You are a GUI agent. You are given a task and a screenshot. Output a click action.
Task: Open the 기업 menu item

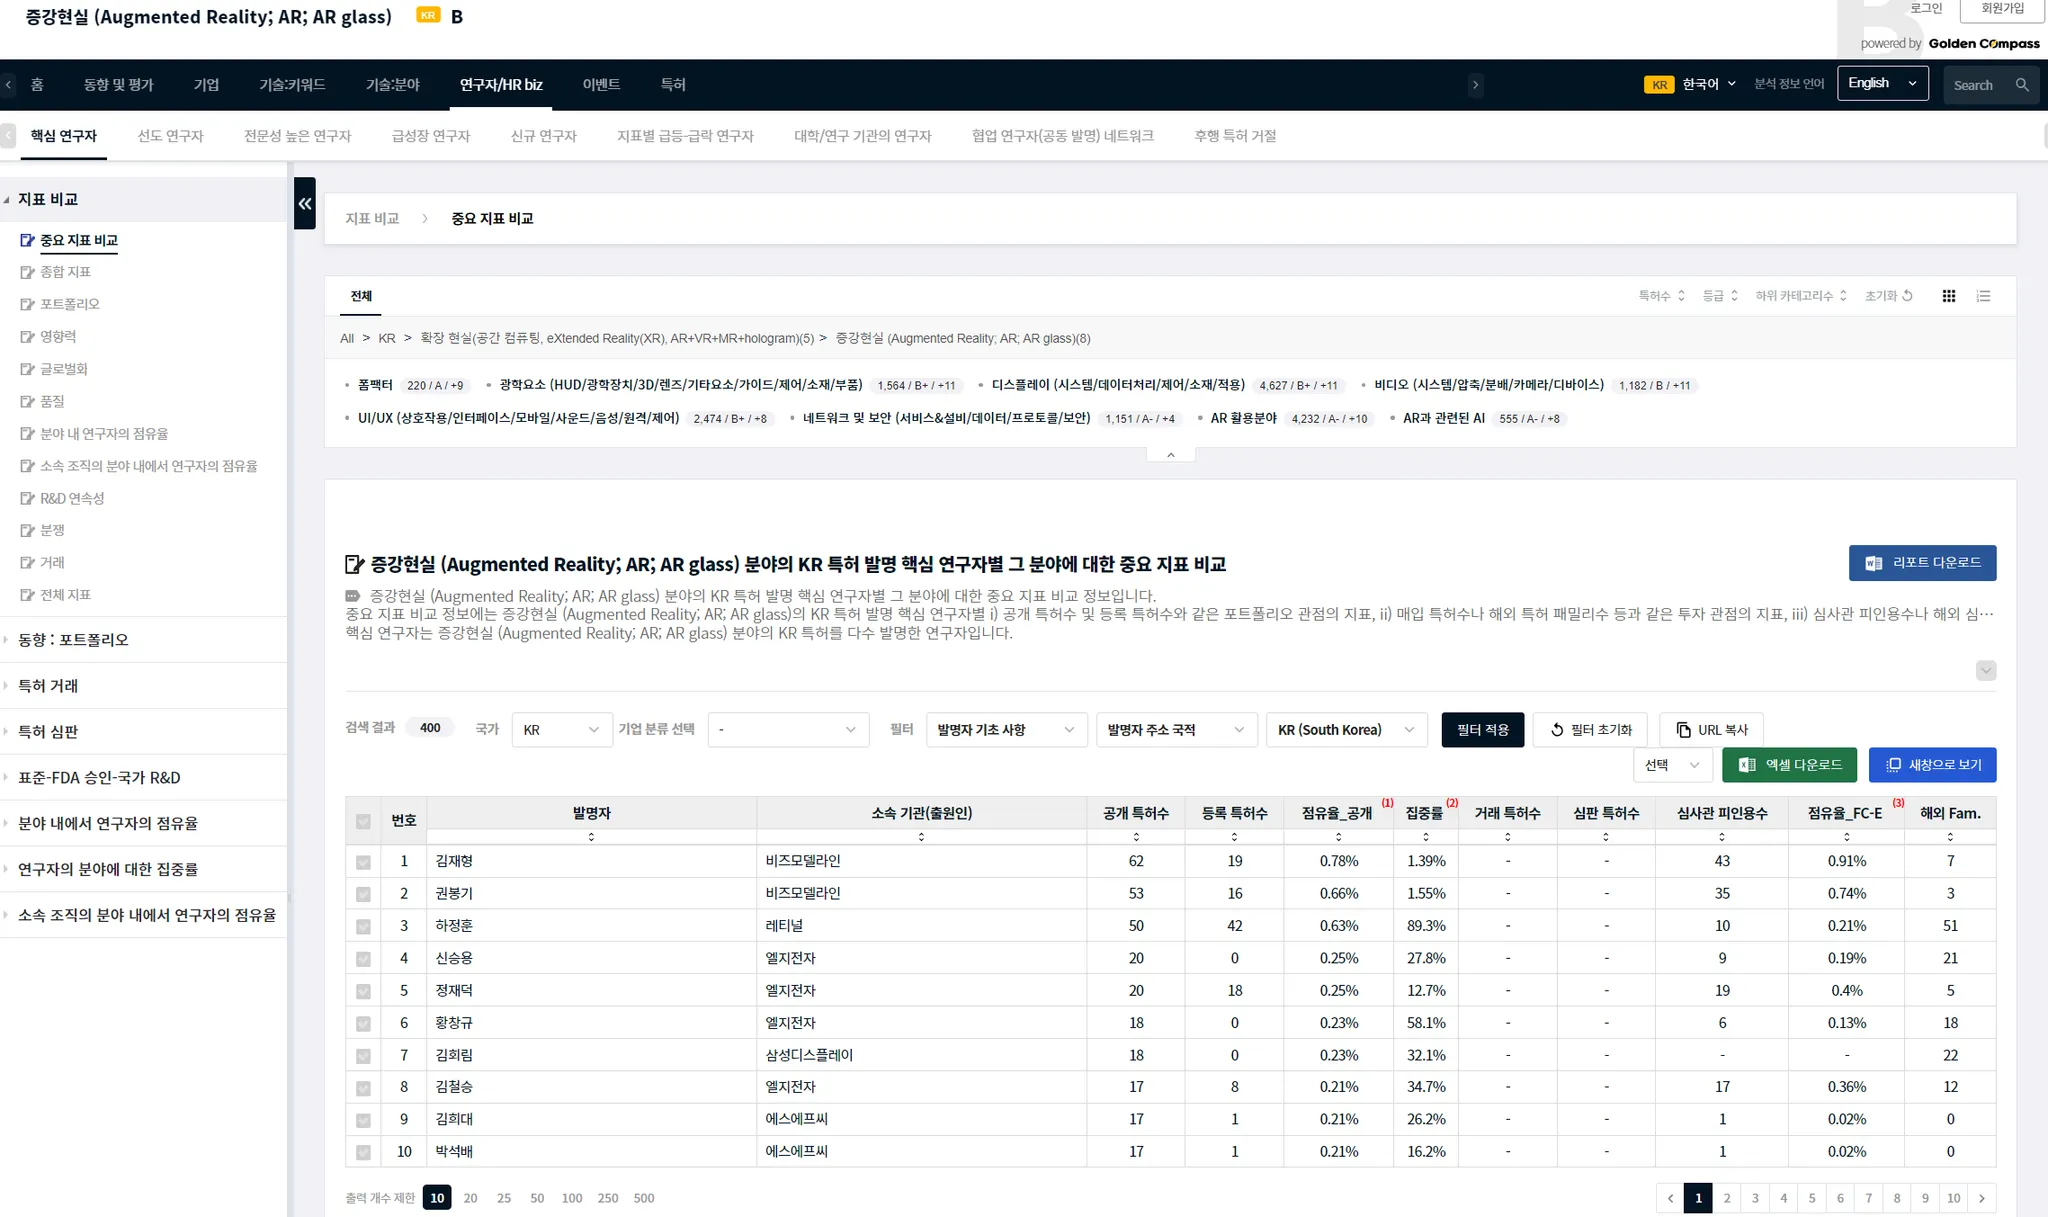coord(206,85)
